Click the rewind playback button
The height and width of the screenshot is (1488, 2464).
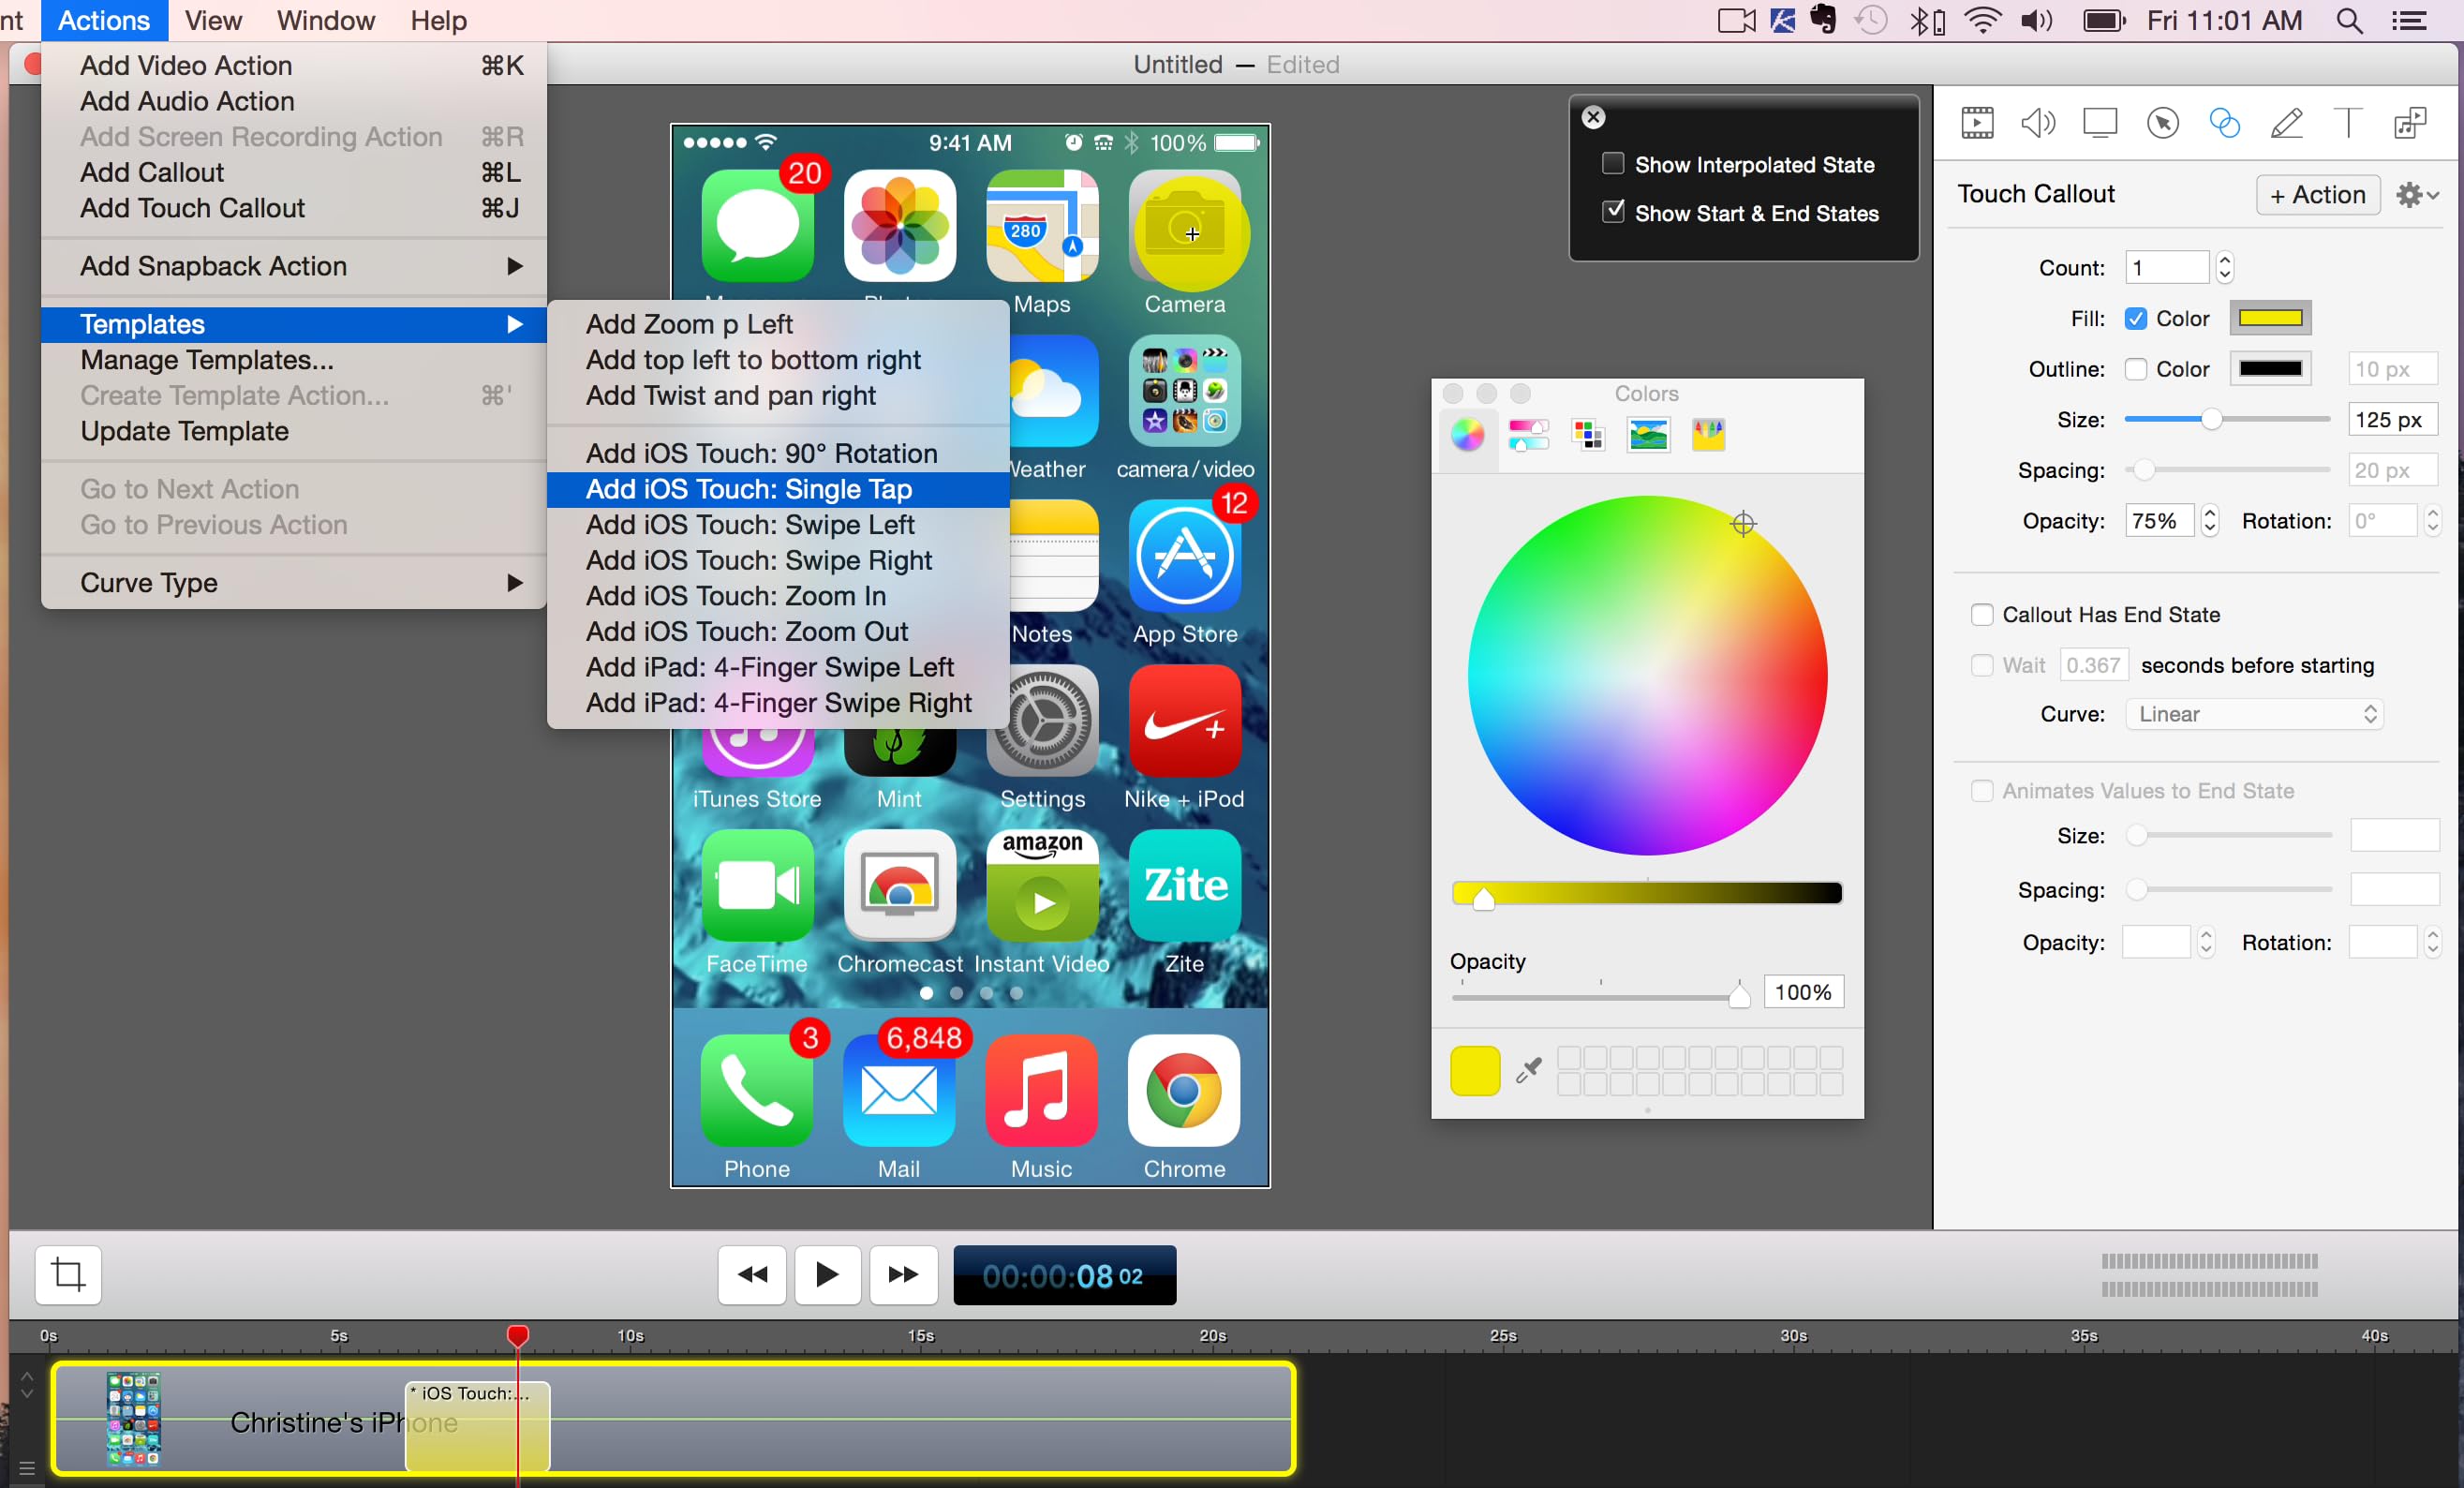pyautogui.click(x=752, y=1274)
